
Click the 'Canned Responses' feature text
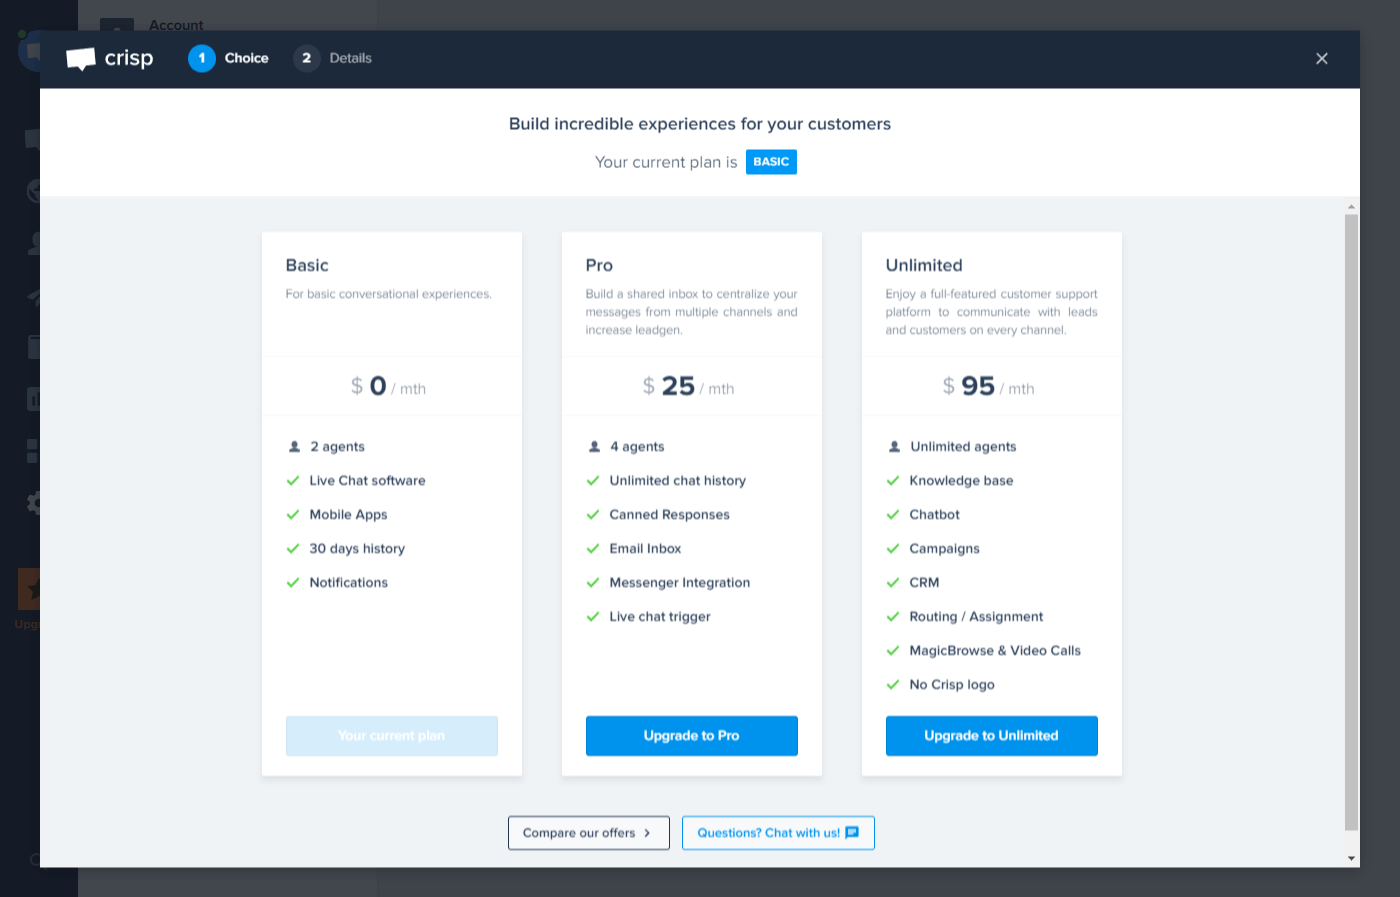(x=669, y=515)
